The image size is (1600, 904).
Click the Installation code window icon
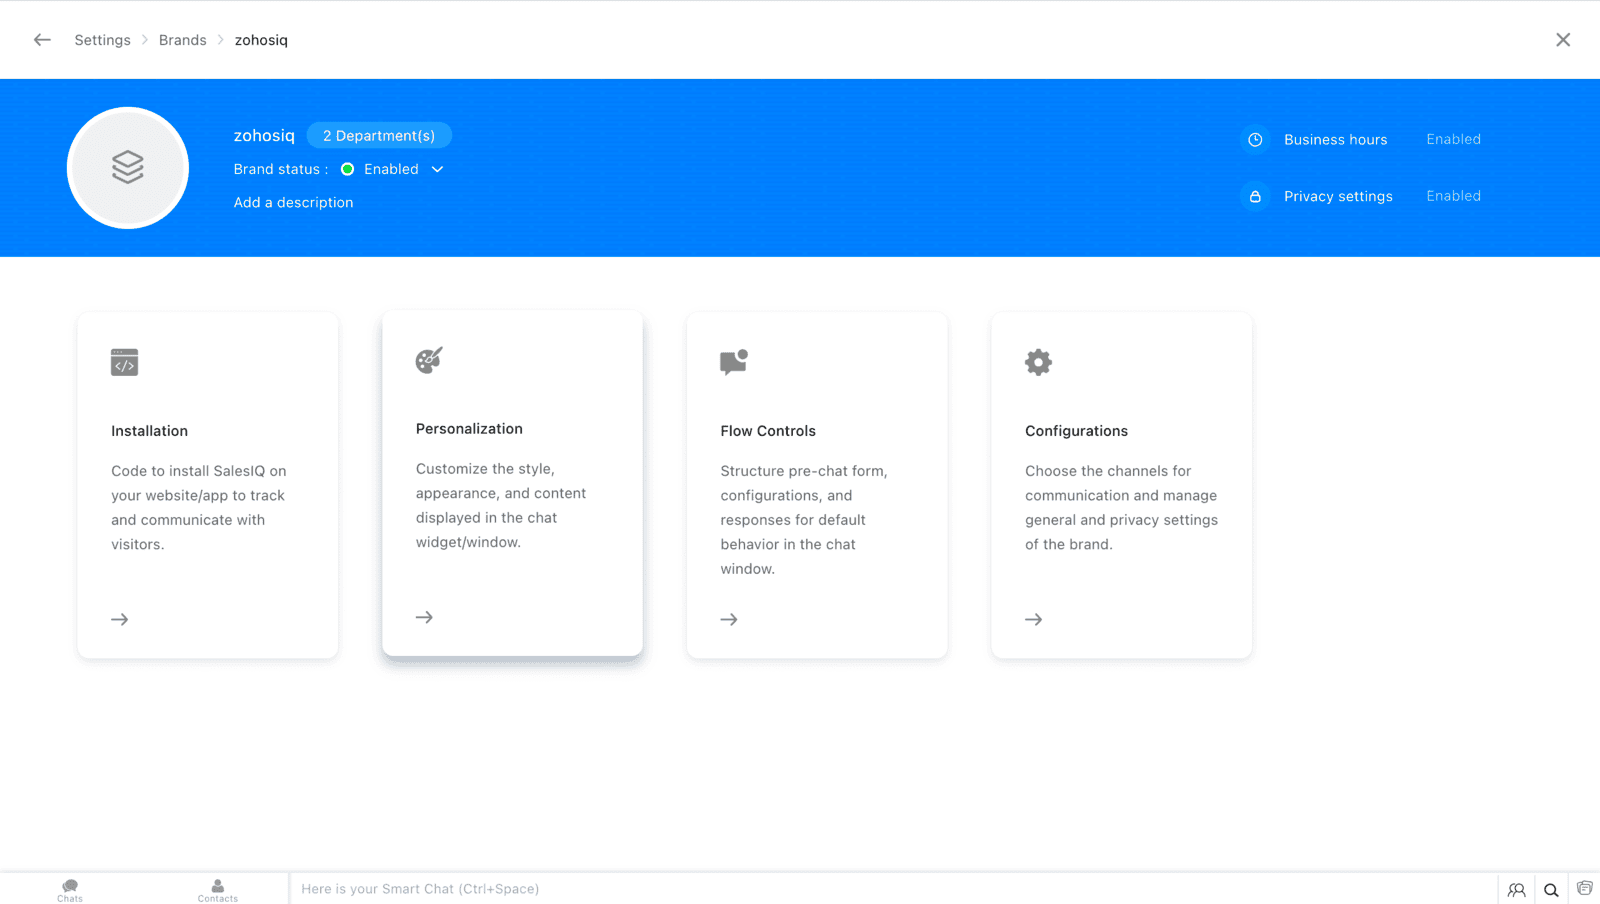124,362
